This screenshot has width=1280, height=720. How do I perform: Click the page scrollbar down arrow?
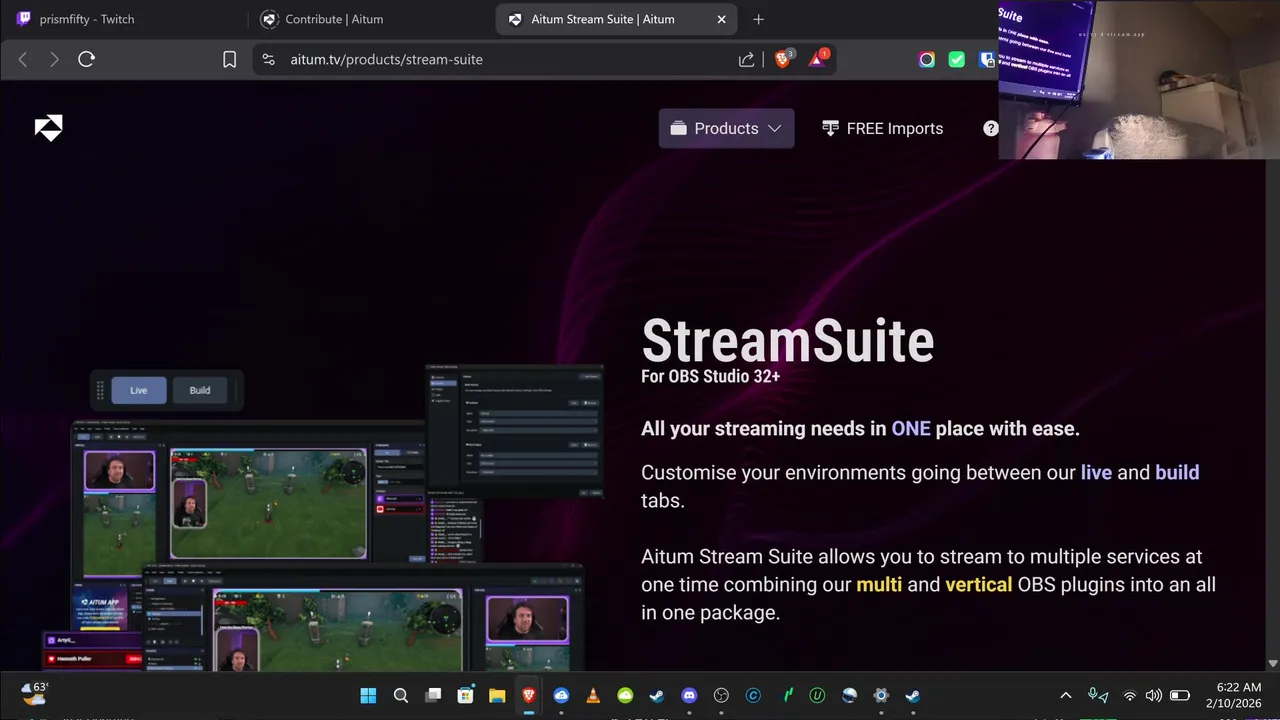point(1272,663)
